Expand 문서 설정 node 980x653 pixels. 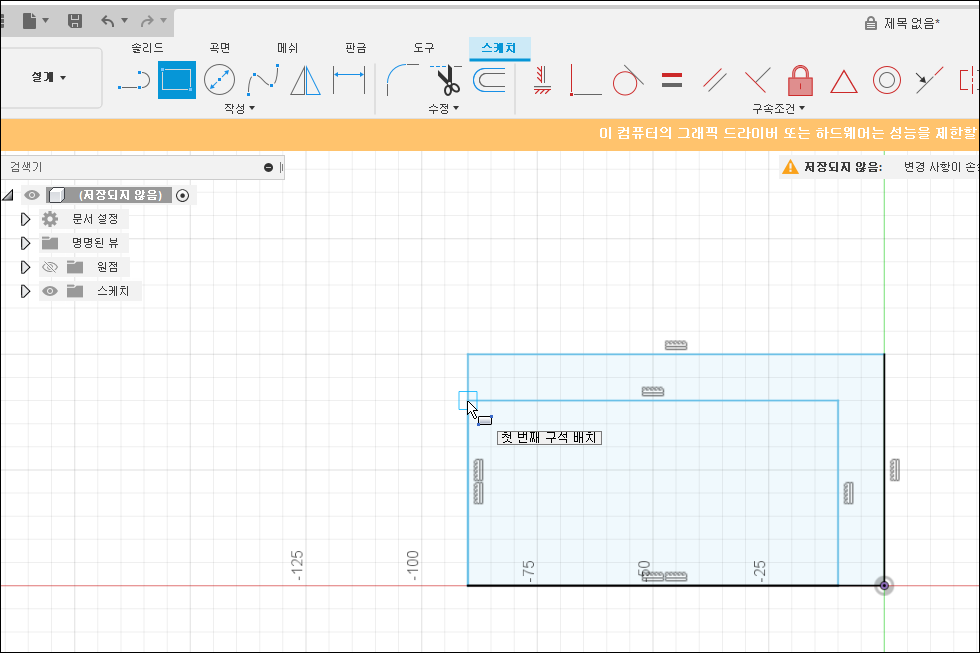tap(25, 219)
